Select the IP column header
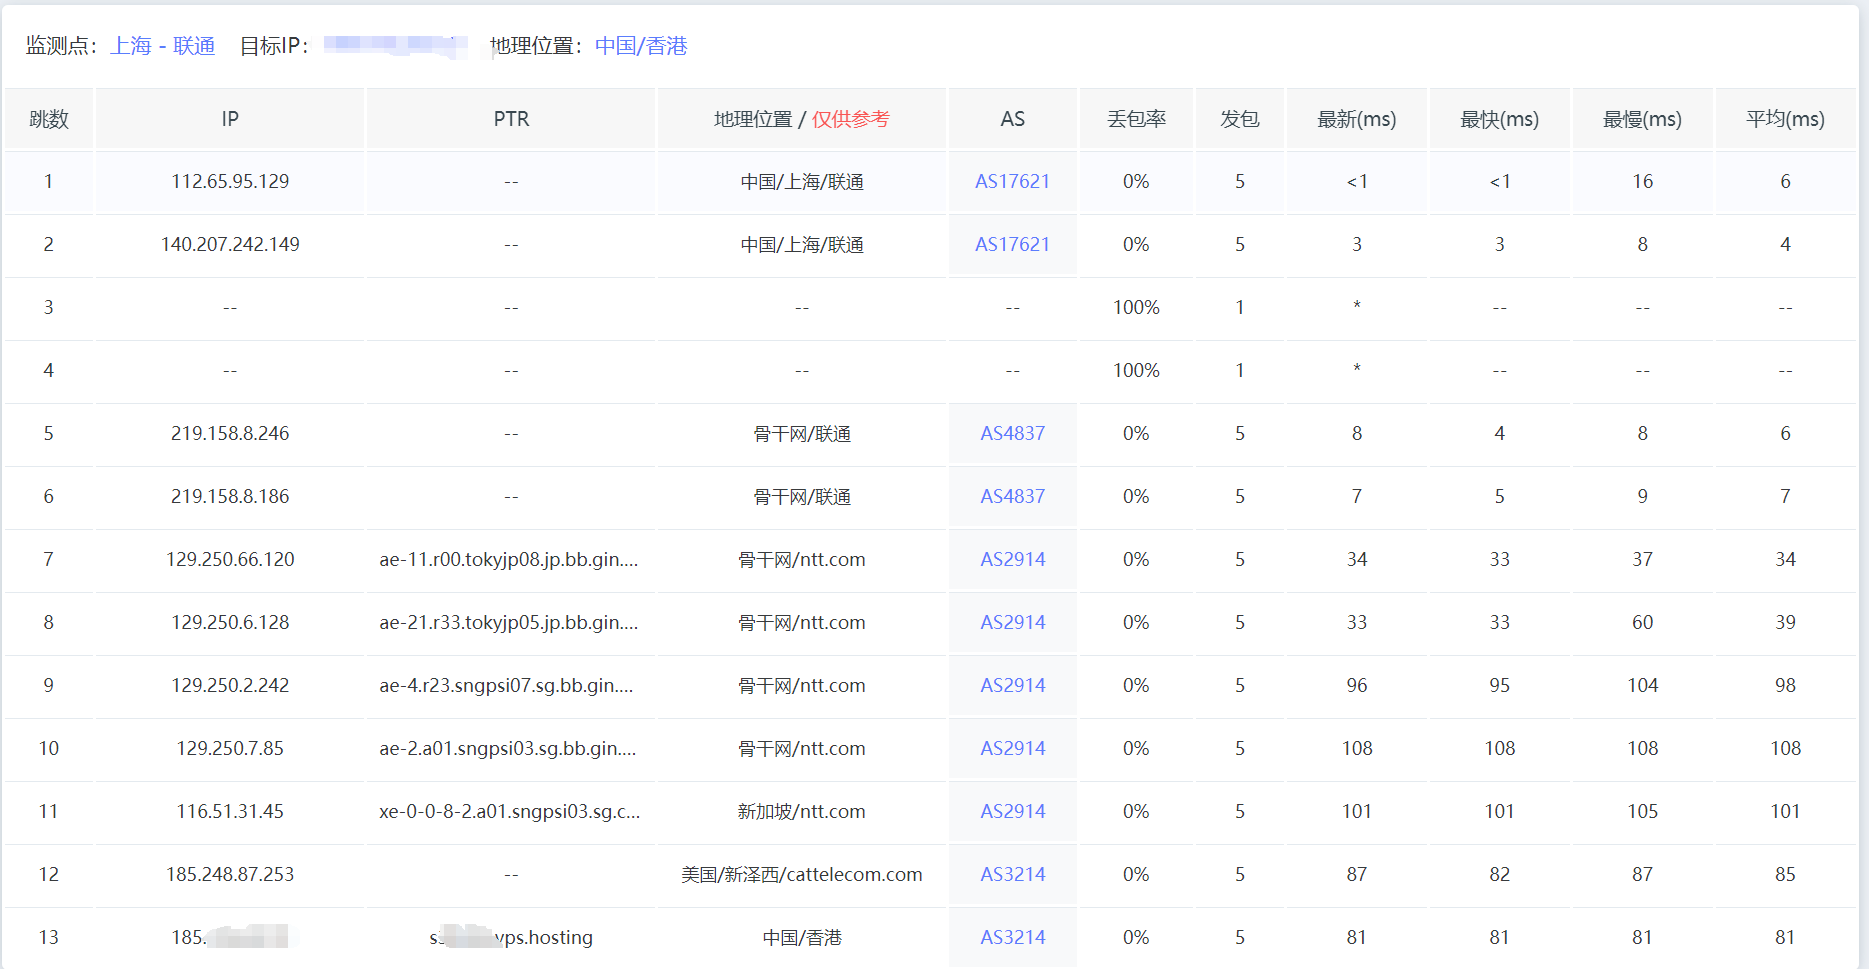This screenshot has height=969, width=1869. tap(230, 119)
